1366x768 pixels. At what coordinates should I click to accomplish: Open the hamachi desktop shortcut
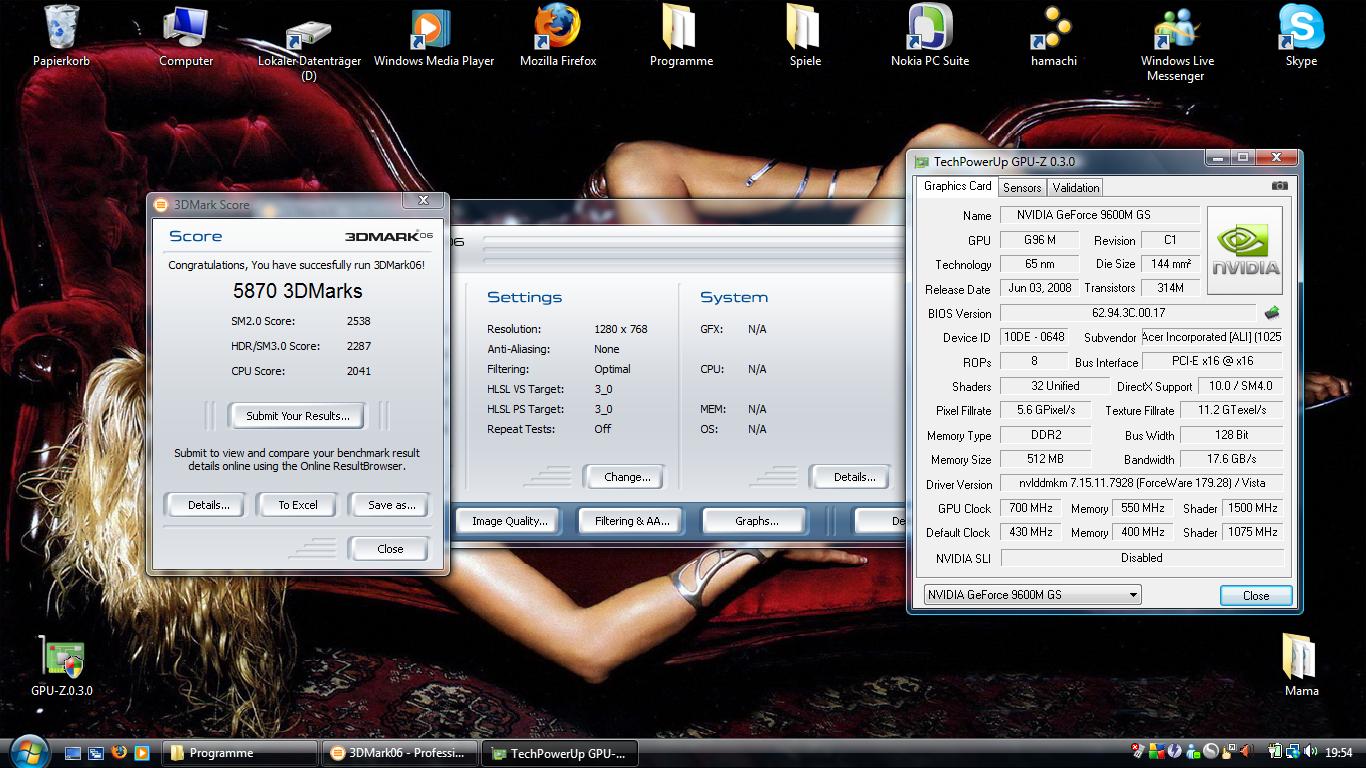point(1053,29)
